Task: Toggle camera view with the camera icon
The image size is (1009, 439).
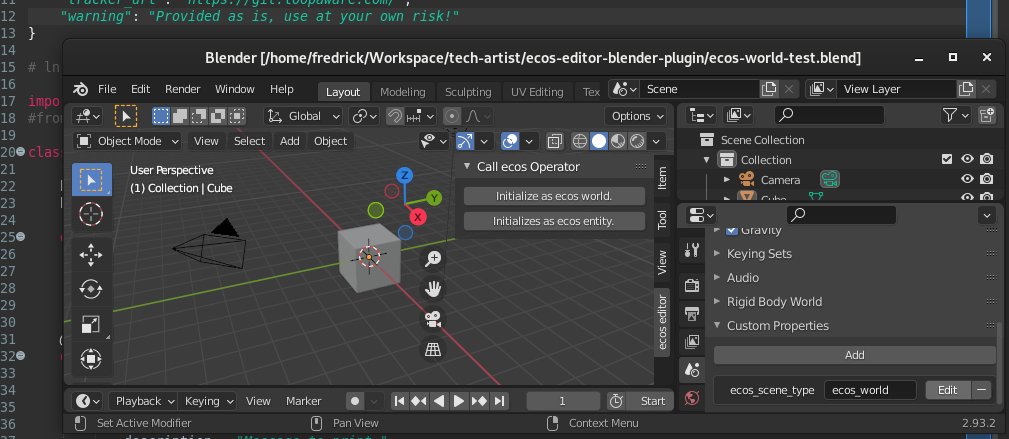Action: click(x=433, y=319)
